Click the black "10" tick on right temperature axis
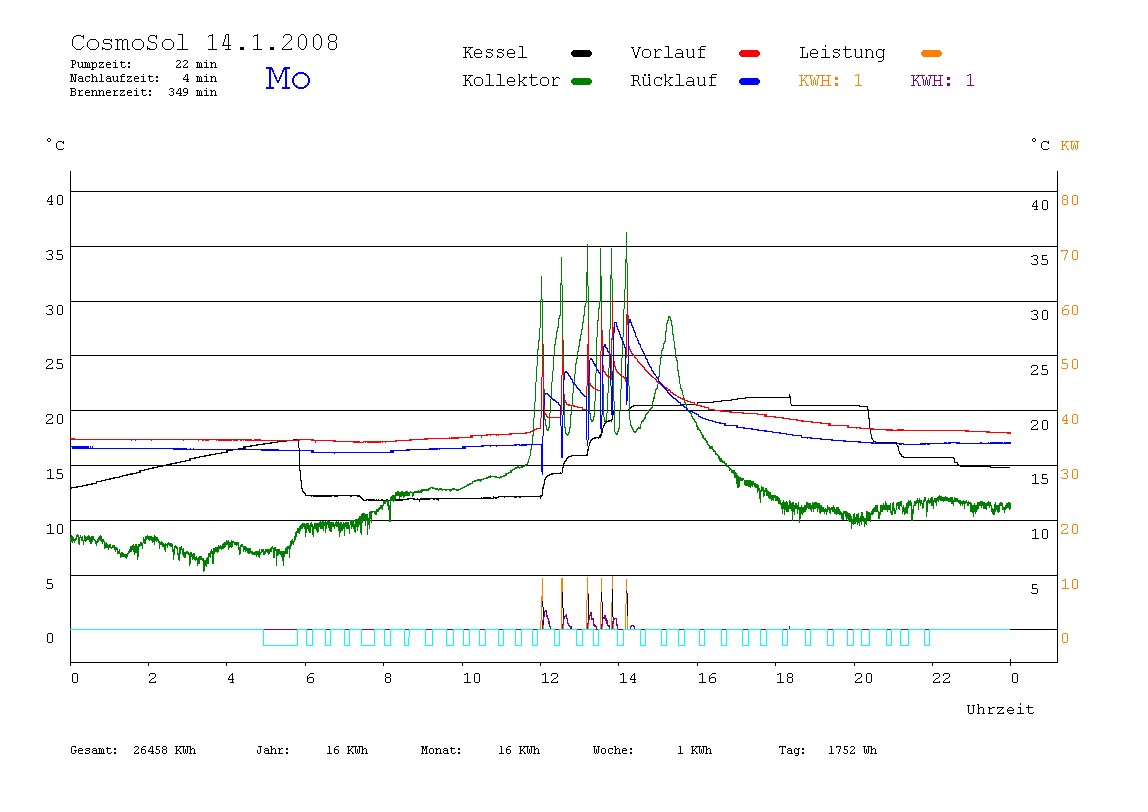Viewport: 1148px width, 812px height. coord(1040,534)
